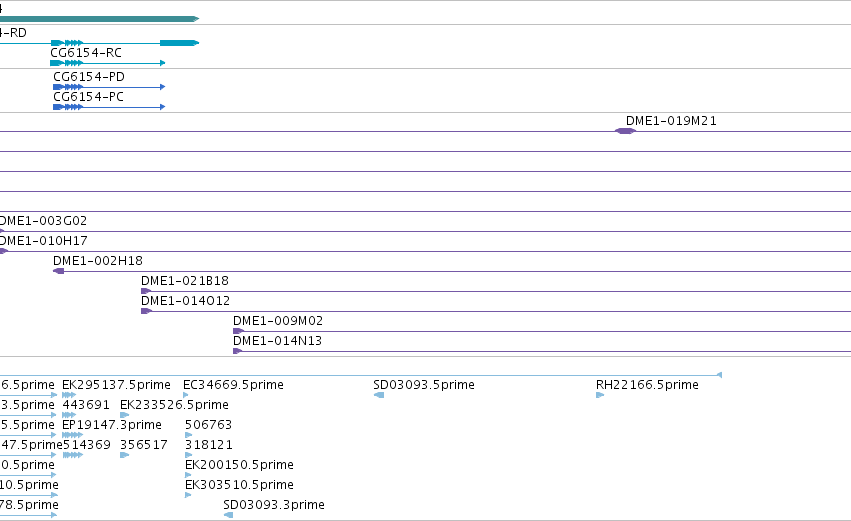Viewport: 851px width, 521px height.
Task: Click the DME1-019M21 clone label
Action: (671, 120)
